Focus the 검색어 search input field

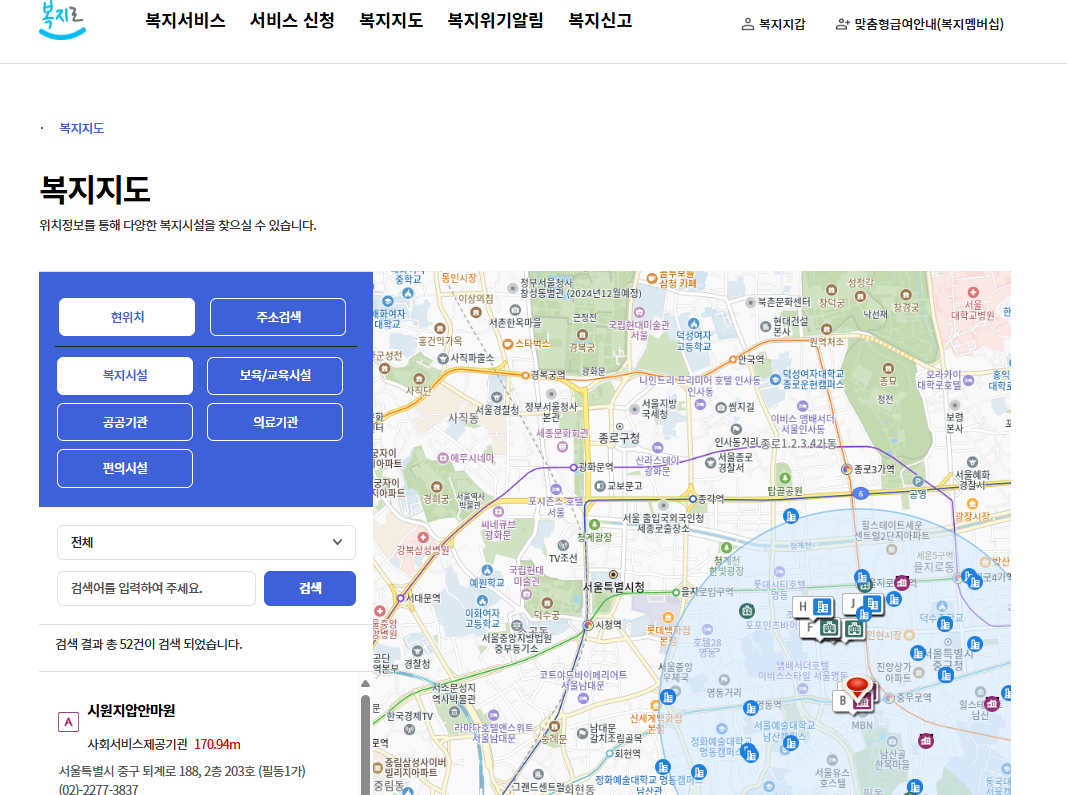click(x=157, y=588)
